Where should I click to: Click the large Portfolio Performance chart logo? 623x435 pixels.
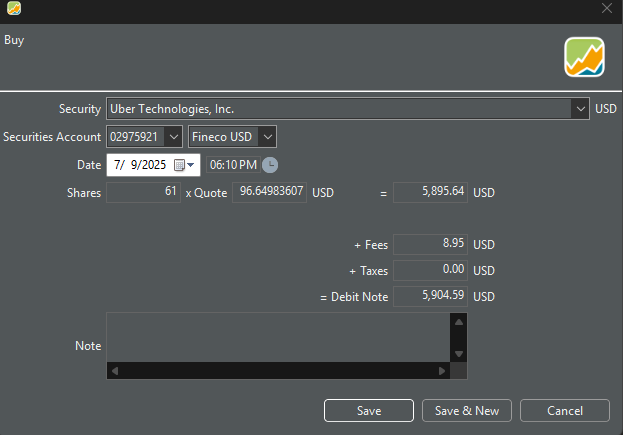(584, 57)
